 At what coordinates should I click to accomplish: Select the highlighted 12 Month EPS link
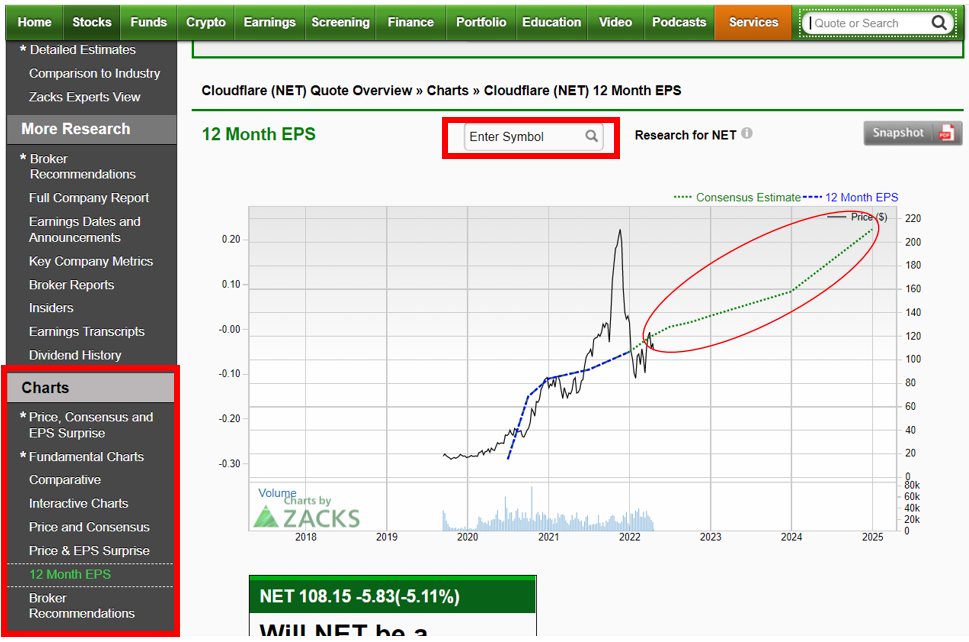pos(70,574)
